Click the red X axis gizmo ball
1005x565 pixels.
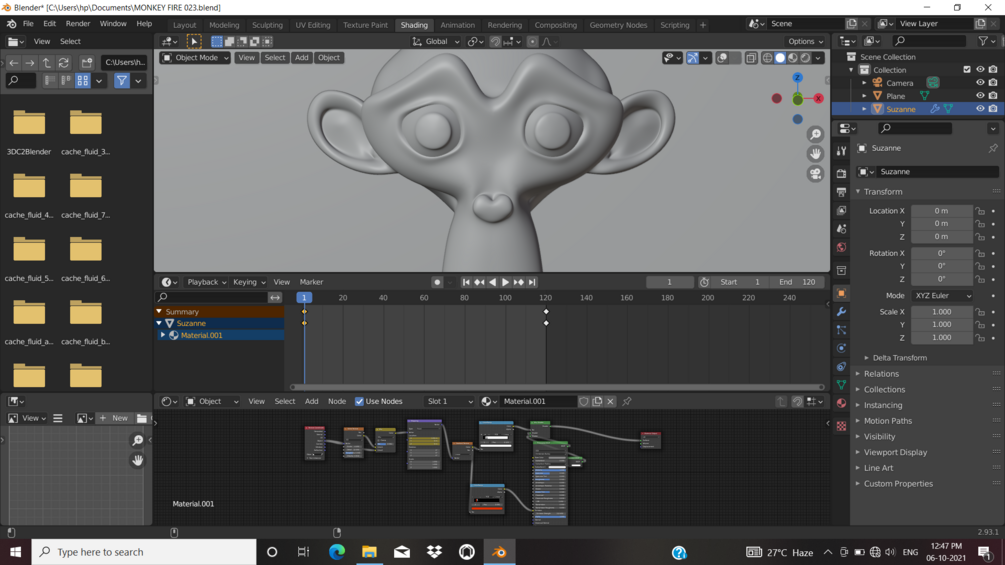tap(818, 99)
